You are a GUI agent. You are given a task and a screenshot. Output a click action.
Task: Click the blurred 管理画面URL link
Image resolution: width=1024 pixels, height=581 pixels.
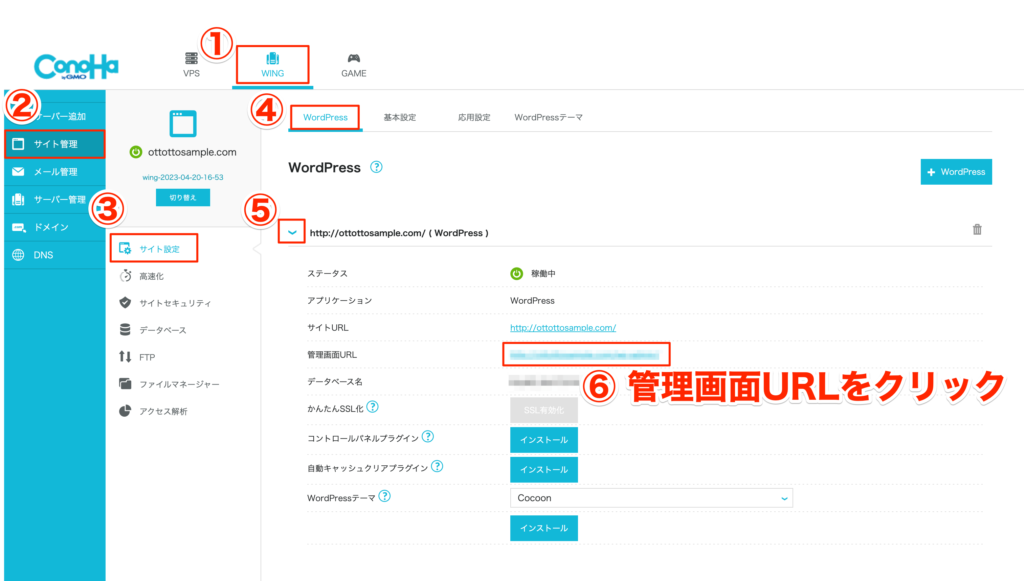(x=585, y=354)
